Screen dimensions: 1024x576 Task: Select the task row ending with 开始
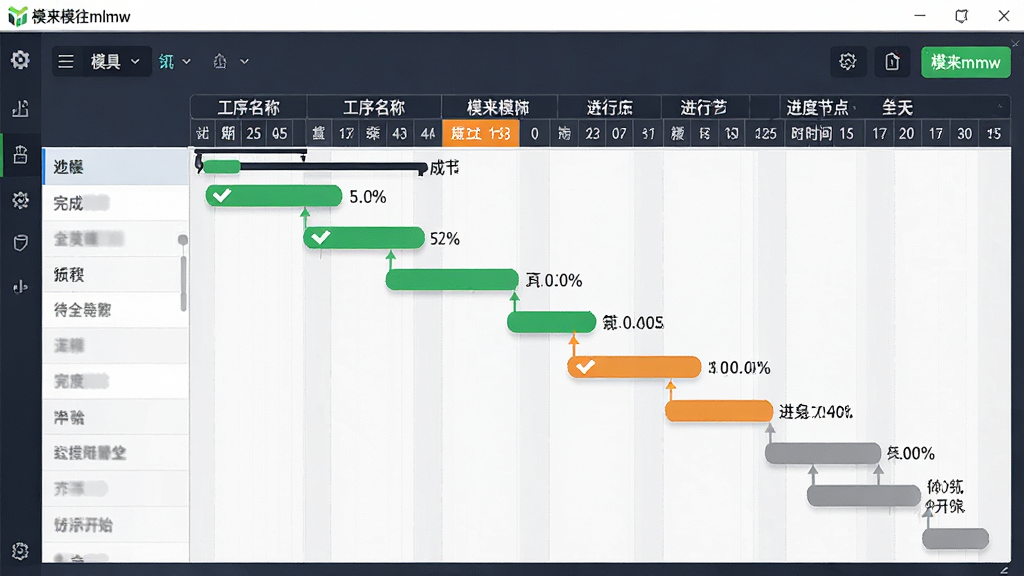coord(116,524)
